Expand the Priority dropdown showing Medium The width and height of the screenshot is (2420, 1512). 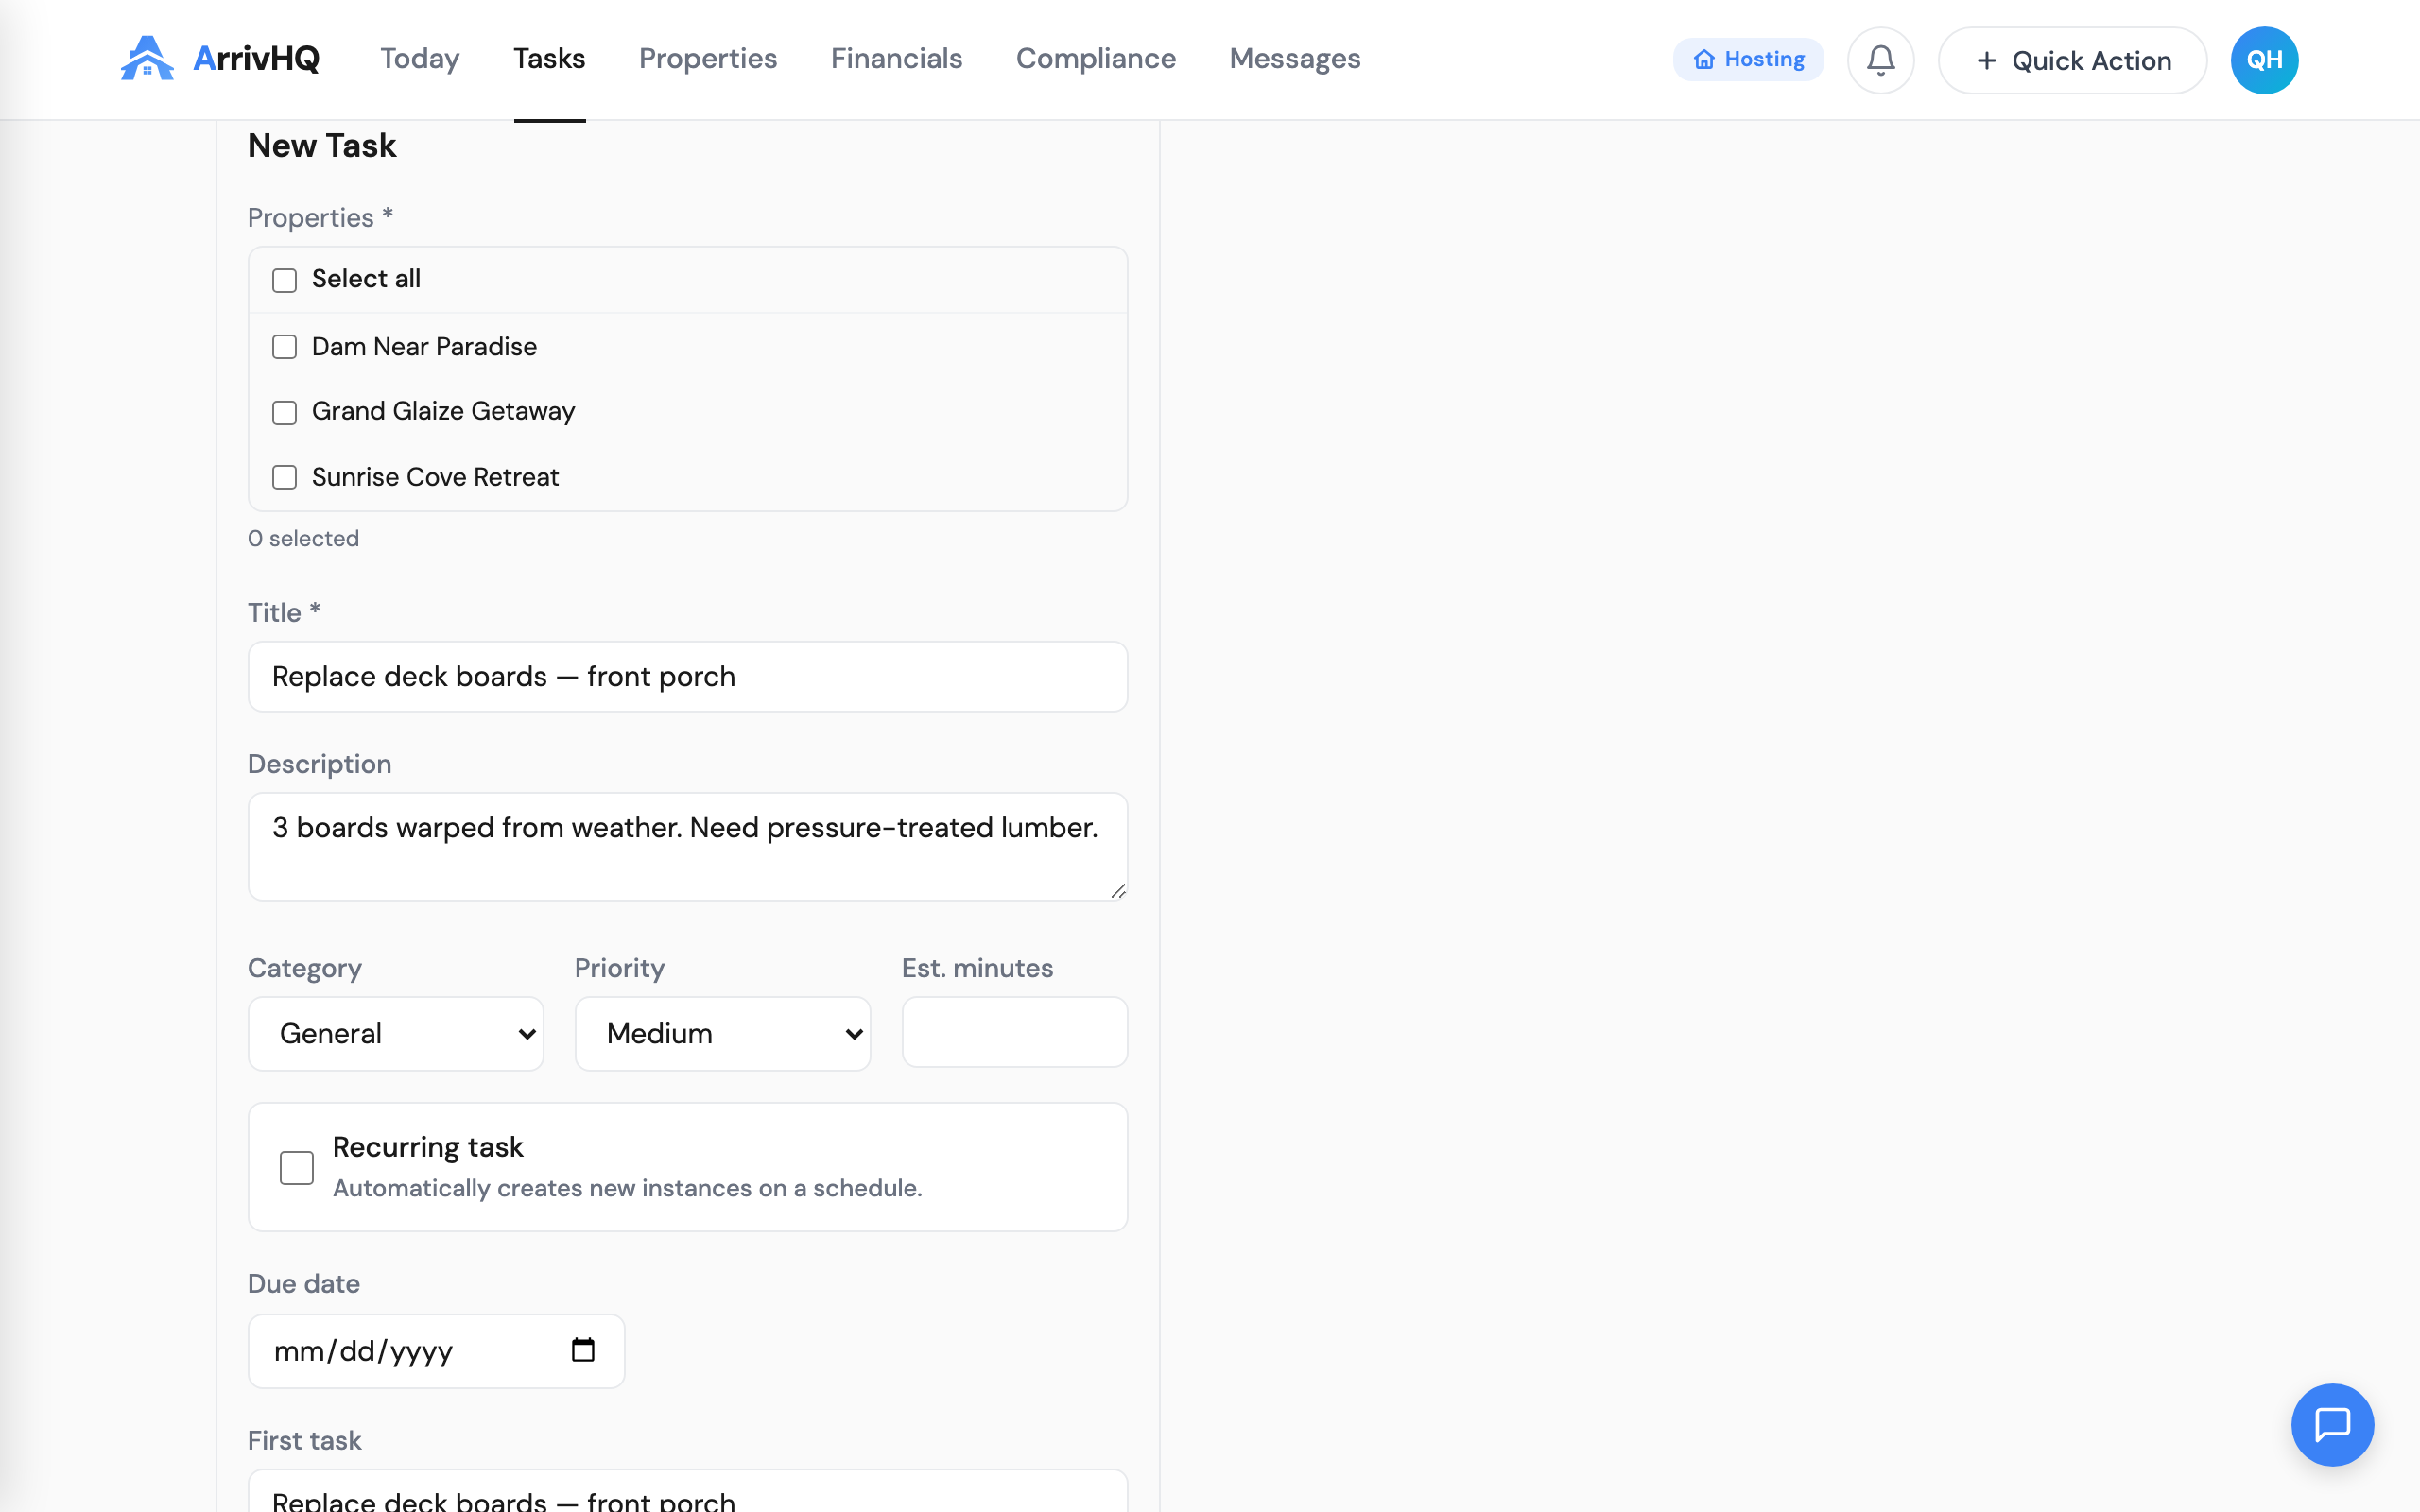pos(723,1033)
